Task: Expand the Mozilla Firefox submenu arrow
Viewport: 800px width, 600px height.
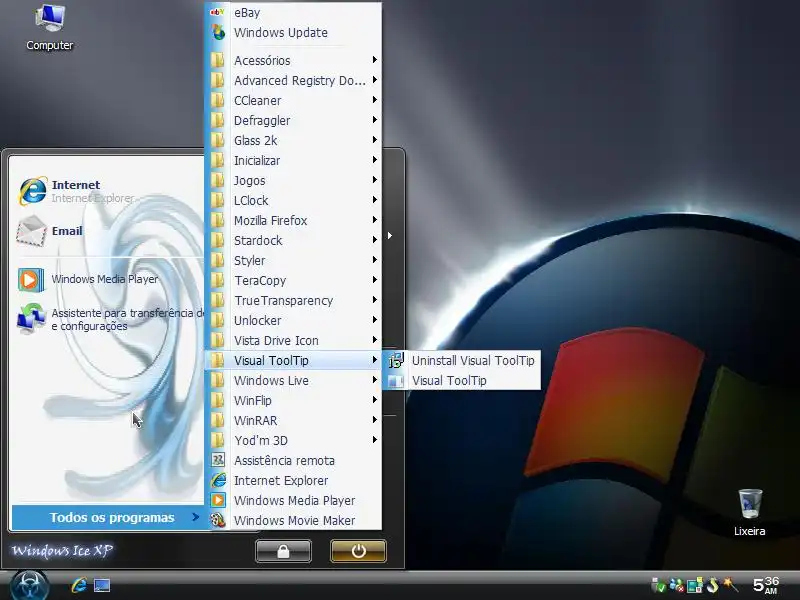Action: [x=374, y=220]
